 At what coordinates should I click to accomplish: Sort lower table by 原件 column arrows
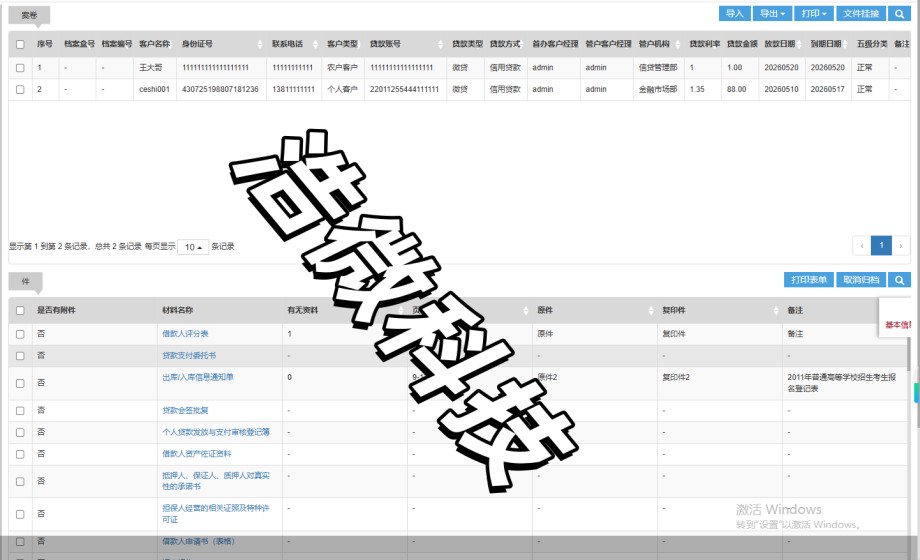point(651,311)
